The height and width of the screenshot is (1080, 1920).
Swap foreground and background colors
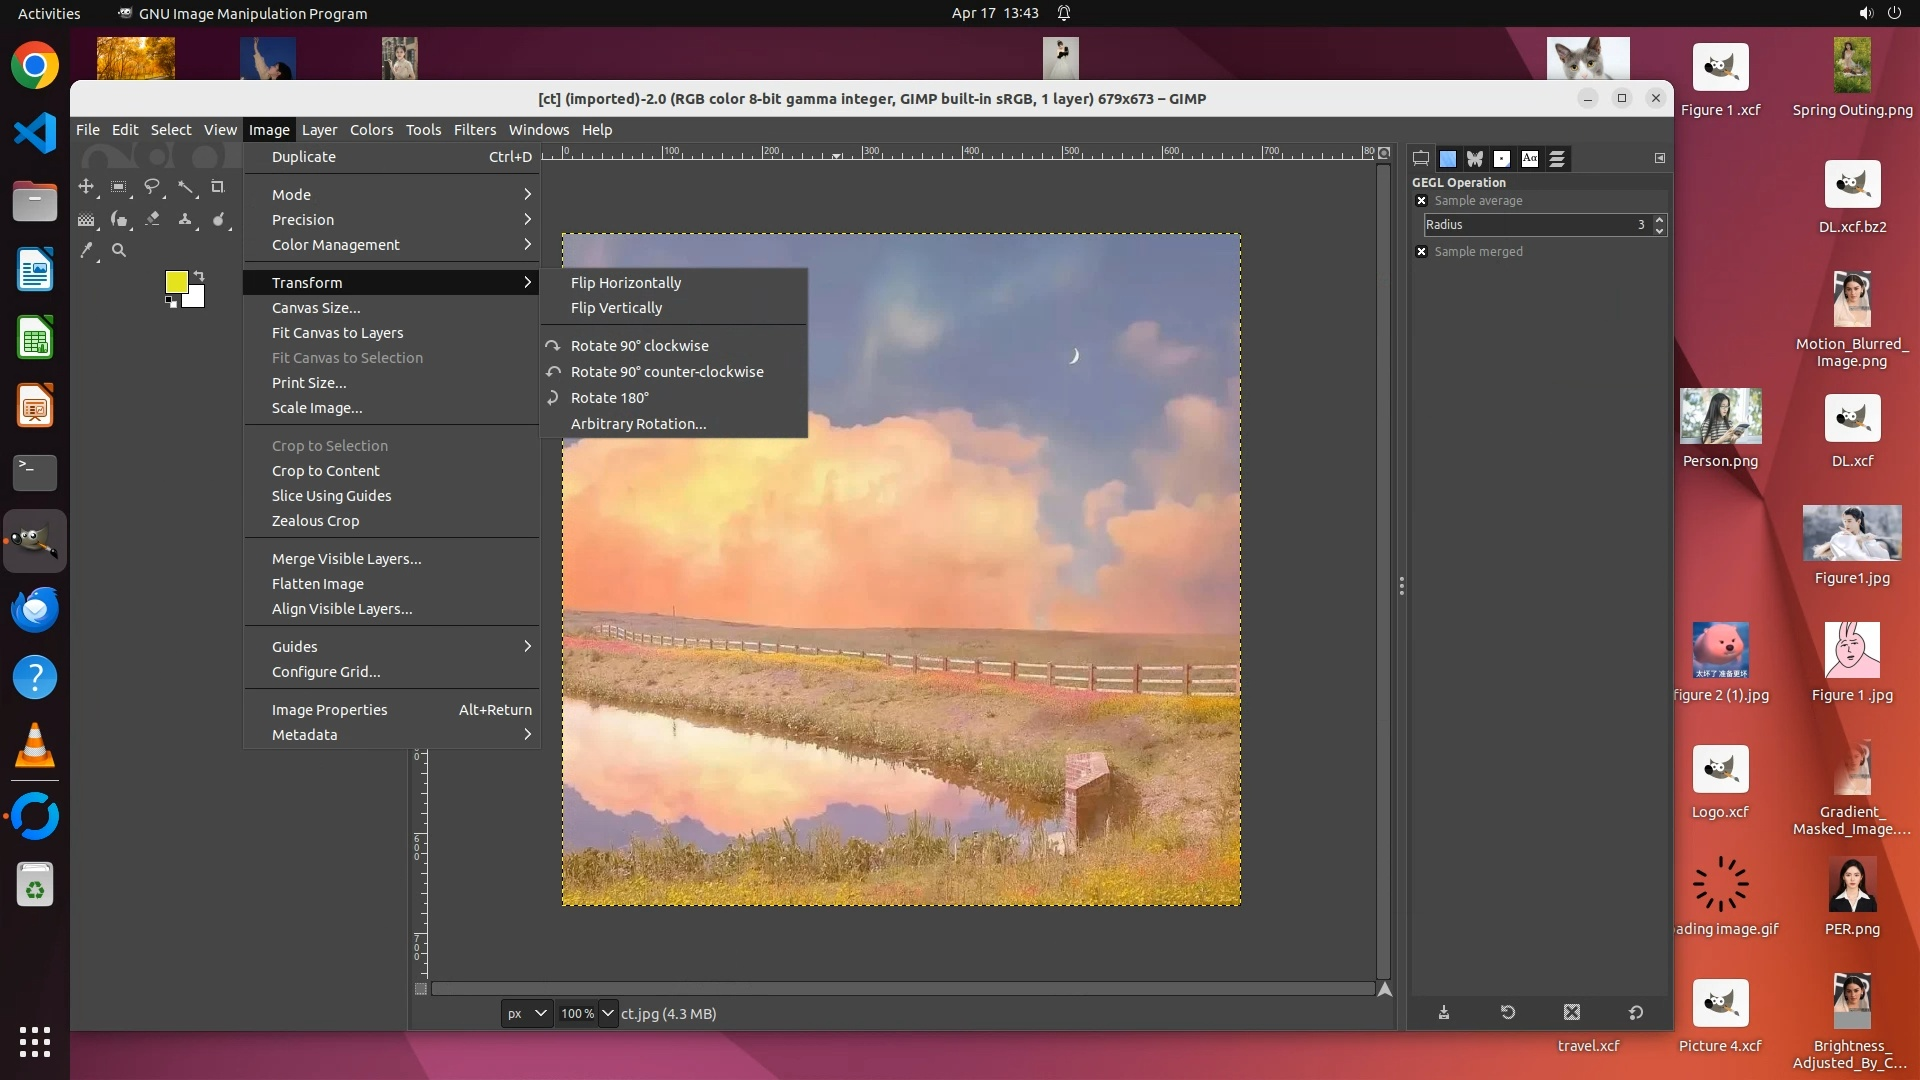pyautogui.click(x=198, y=276)
